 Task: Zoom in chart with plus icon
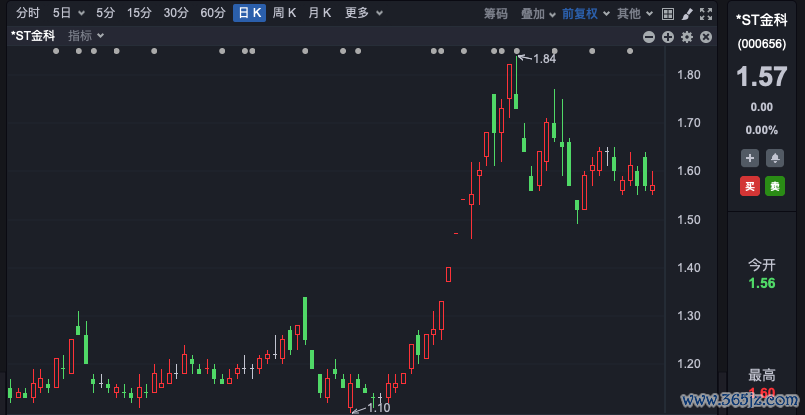pos(667,36)
